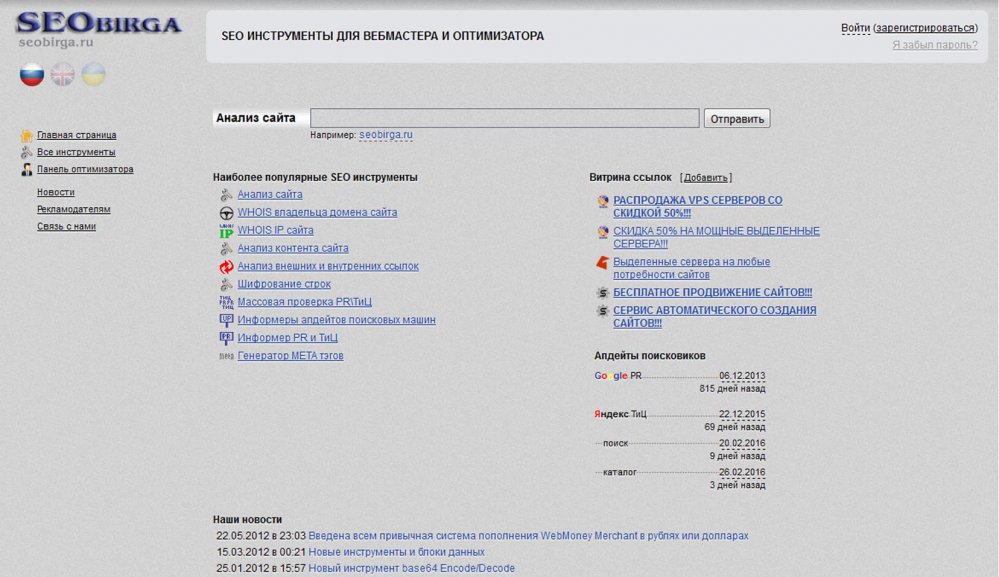Open Добавить link in Витрина ссылок

[x=705, y=178]
